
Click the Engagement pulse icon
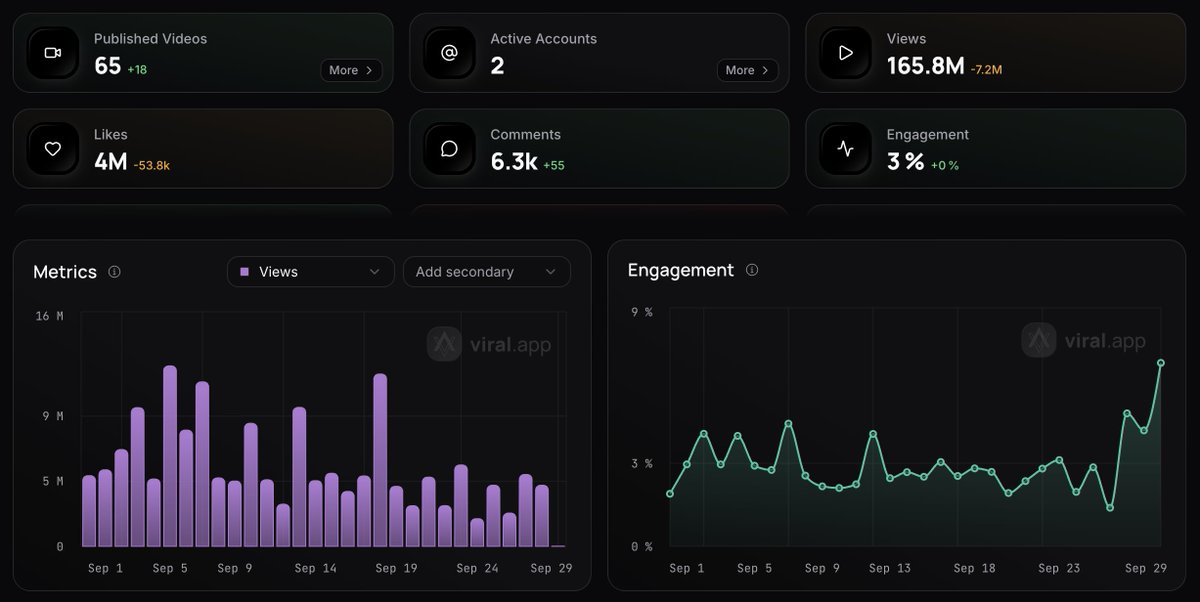(846, 149)
